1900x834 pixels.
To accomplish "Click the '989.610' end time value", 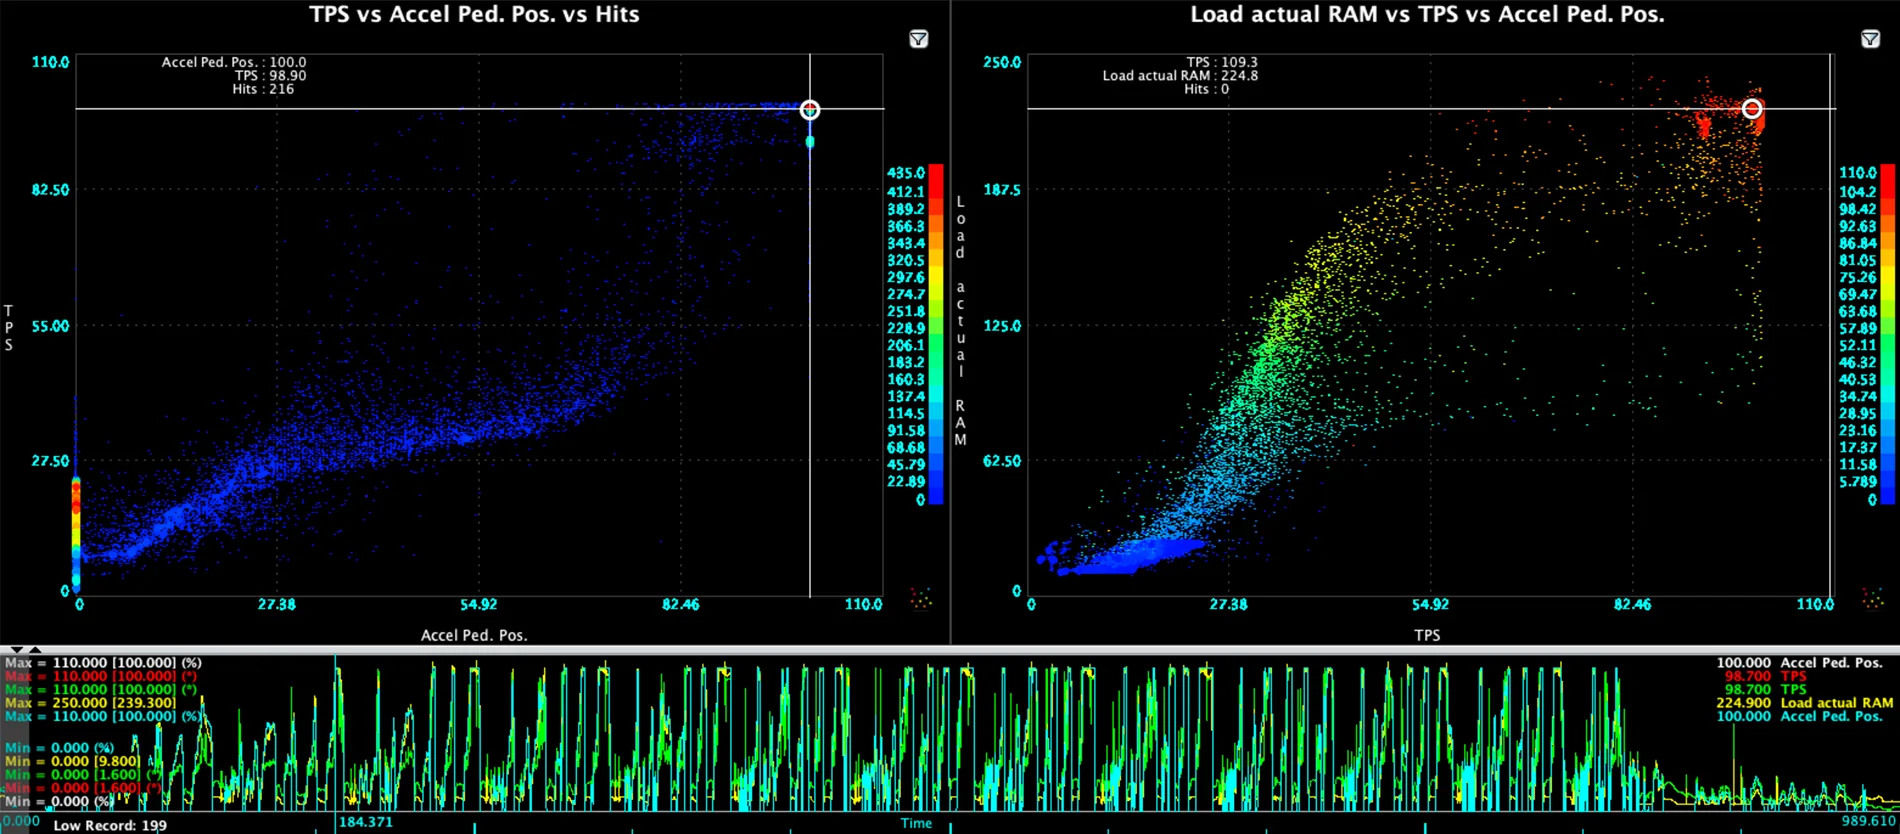I will pos(1868,821).
